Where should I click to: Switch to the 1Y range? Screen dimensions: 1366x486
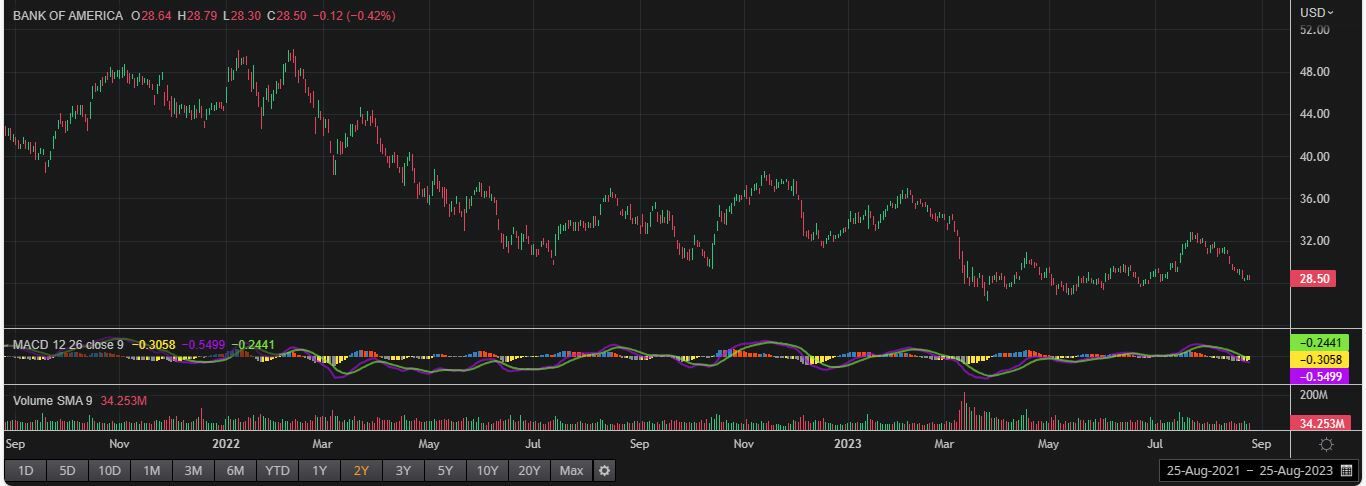coord(320,470)
